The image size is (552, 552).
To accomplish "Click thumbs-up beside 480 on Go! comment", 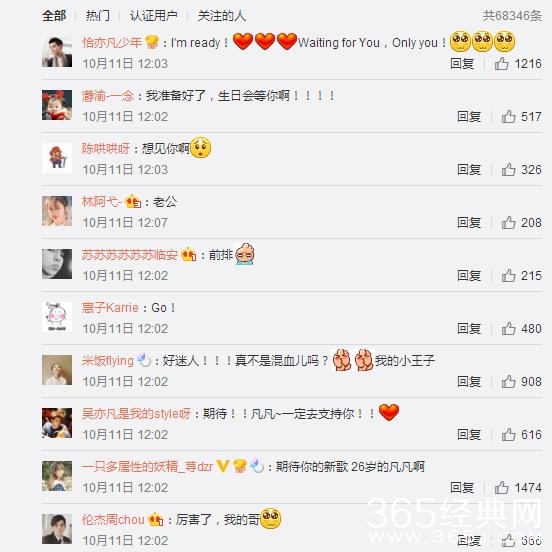I will coord(508,328).
